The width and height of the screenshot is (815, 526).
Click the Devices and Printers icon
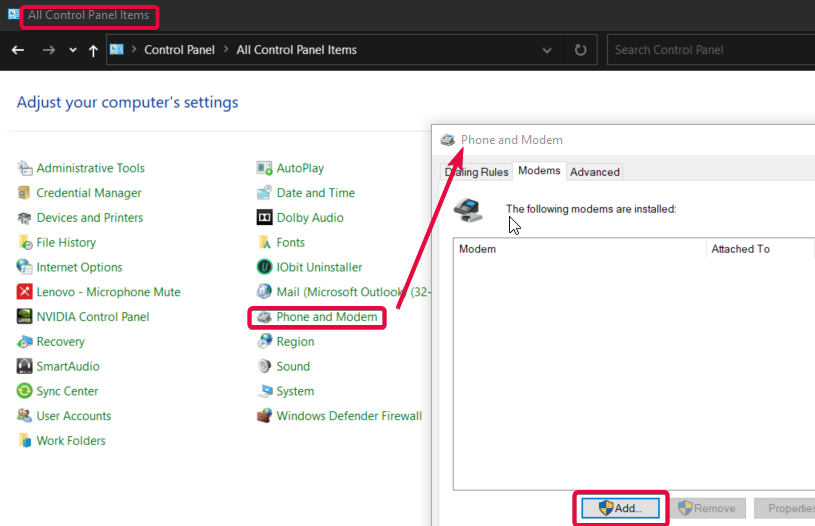[24, 218]
